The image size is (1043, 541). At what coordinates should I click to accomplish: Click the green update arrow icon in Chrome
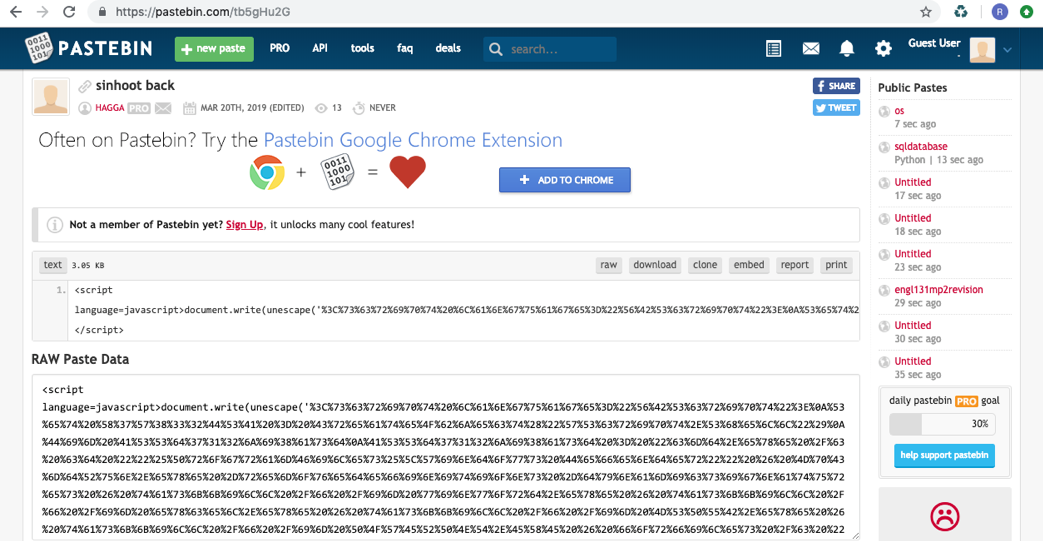coord(1027,12)
